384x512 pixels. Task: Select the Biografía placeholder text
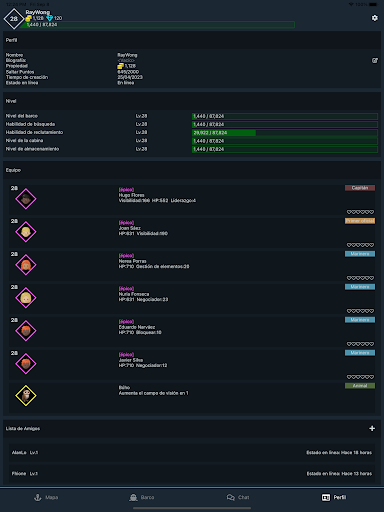click(x=126, y=60)
